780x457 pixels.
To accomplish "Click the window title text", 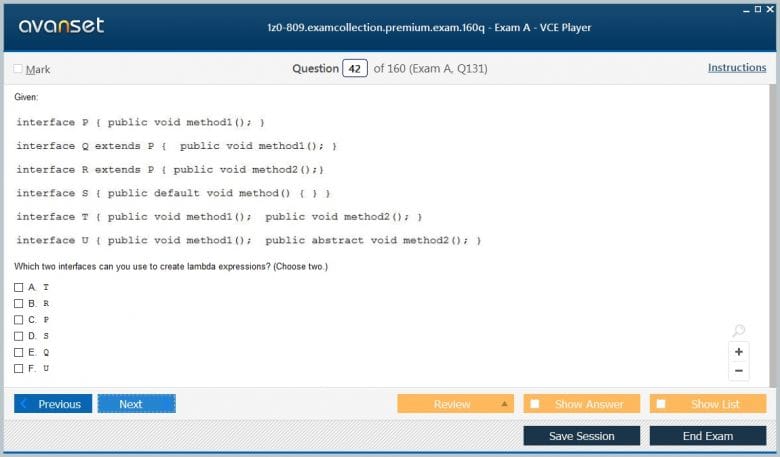I will click(x=429, y=27).
